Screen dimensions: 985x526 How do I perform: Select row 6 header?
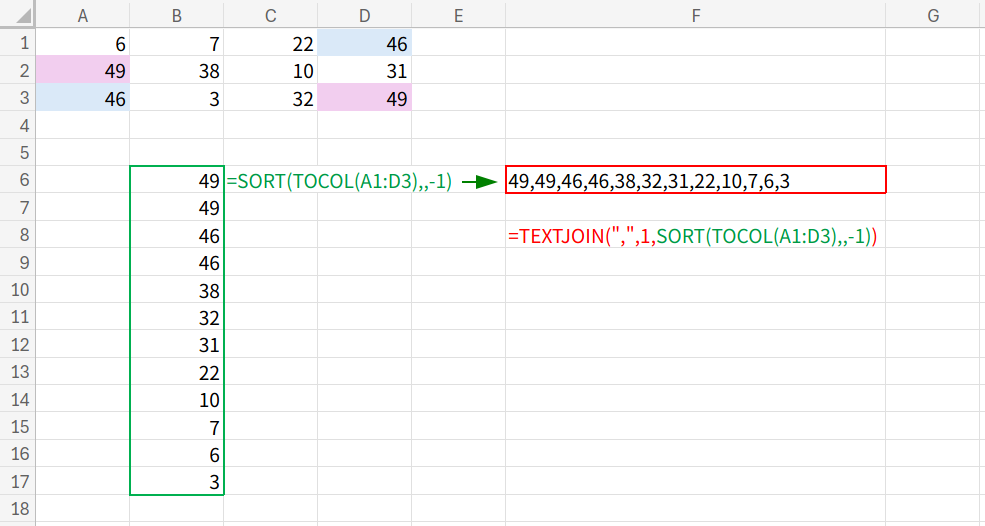pos(17,181)
